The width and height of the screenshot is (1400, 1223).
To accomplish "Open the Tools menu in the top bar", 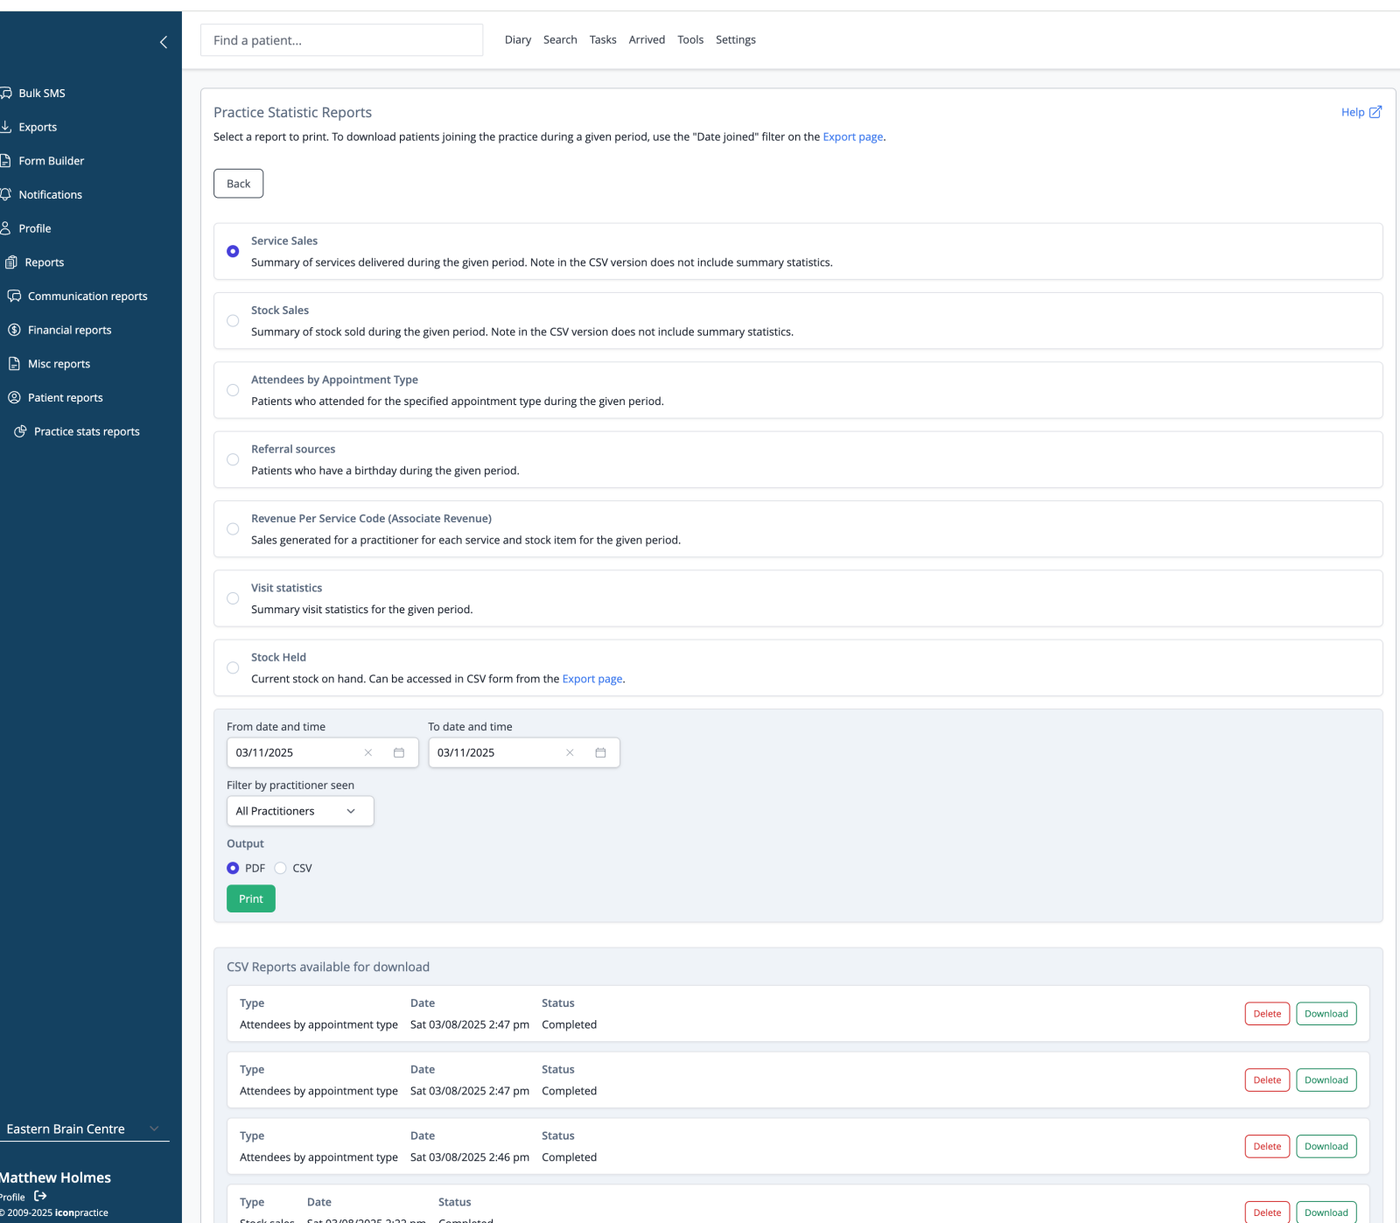I will (x=690, y=40).
